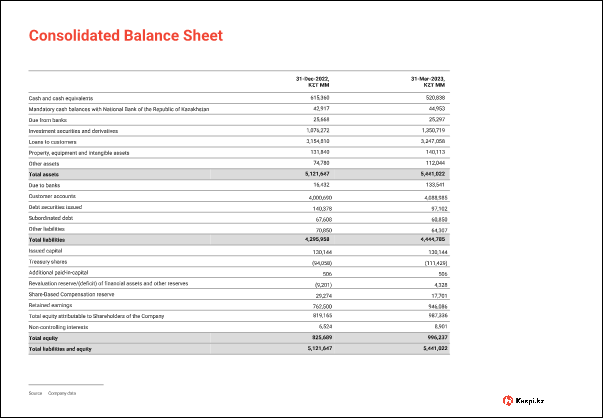The image size is (603, 418).
Task: Select the Total assets row label
Action: 43,174
